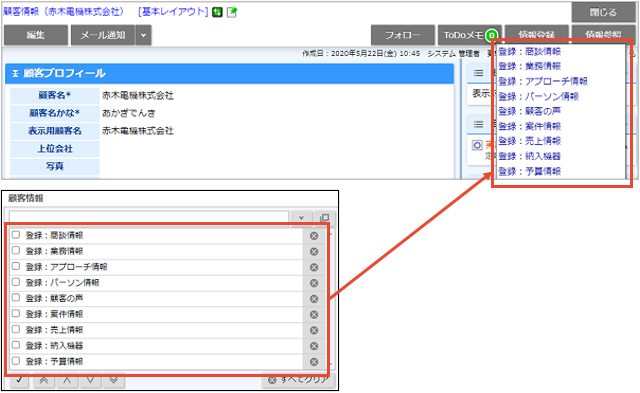Remove 登録：売上情報 with its X icon

(314, 330)
